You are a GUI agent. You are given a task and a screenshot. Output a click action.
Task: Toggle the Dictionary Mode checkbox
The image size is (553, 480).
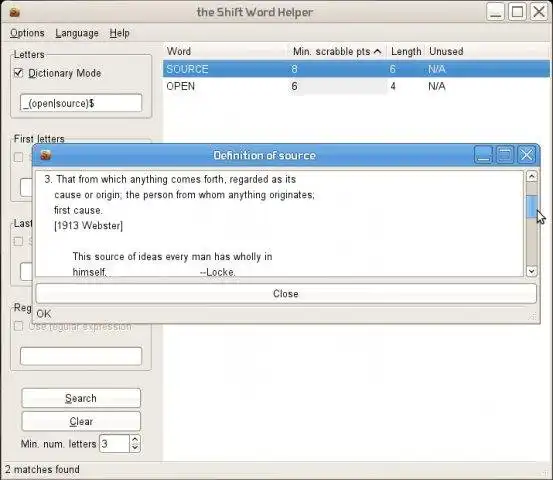pyautogui.click(x=18, y=73)
